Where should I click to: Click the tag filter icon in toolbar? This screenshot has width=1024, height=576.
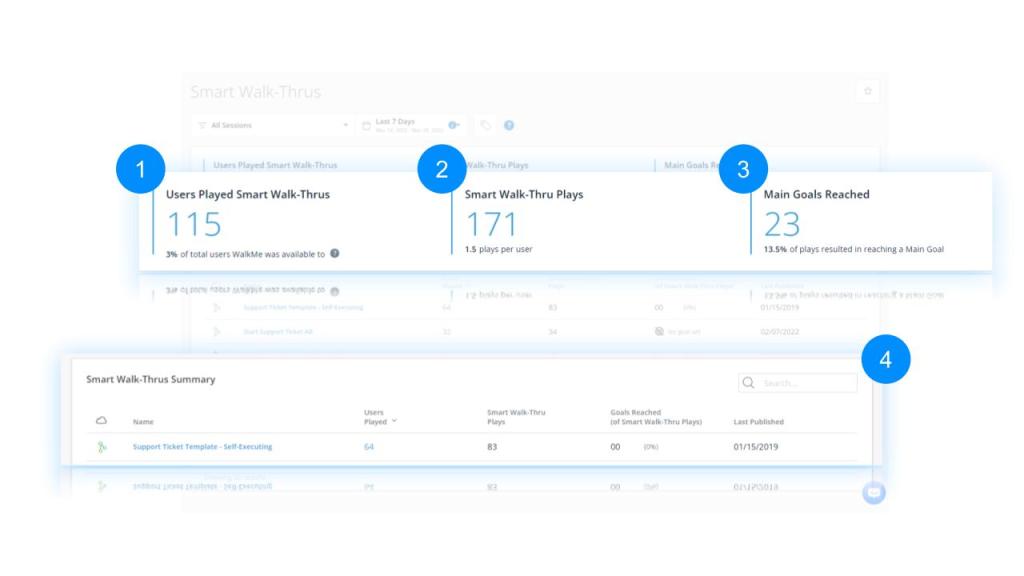[486, 125]
